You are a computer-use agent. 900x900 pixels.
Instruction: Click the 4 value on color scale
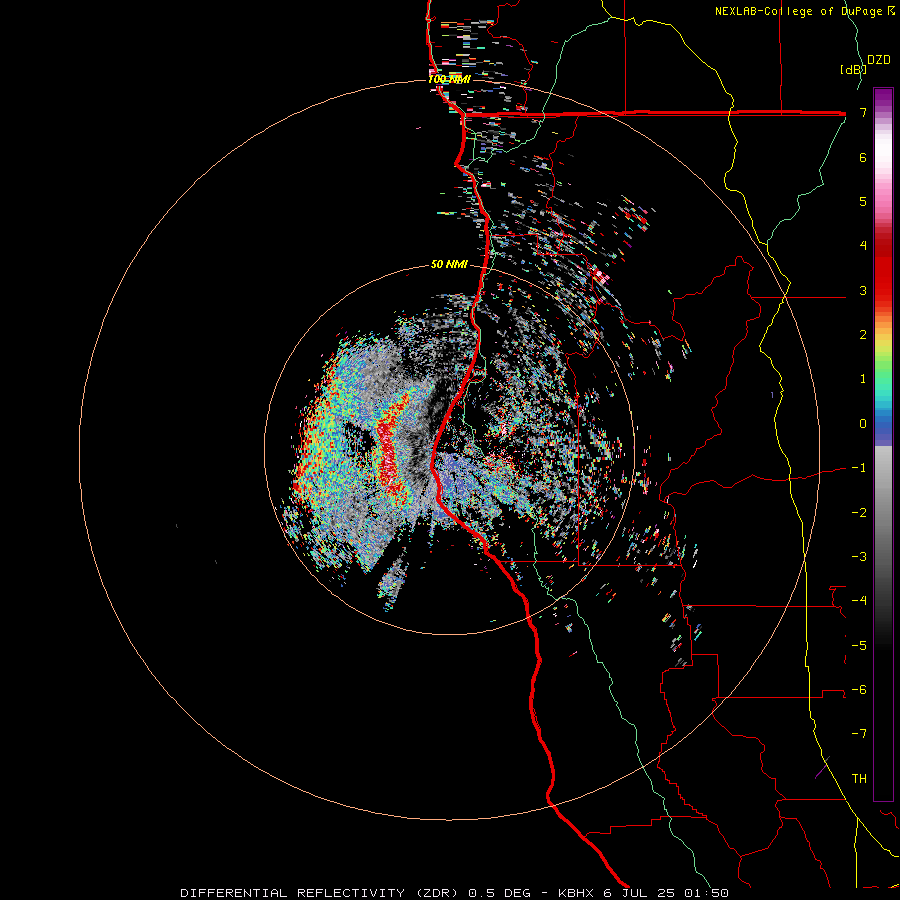[x=863, y=246]
